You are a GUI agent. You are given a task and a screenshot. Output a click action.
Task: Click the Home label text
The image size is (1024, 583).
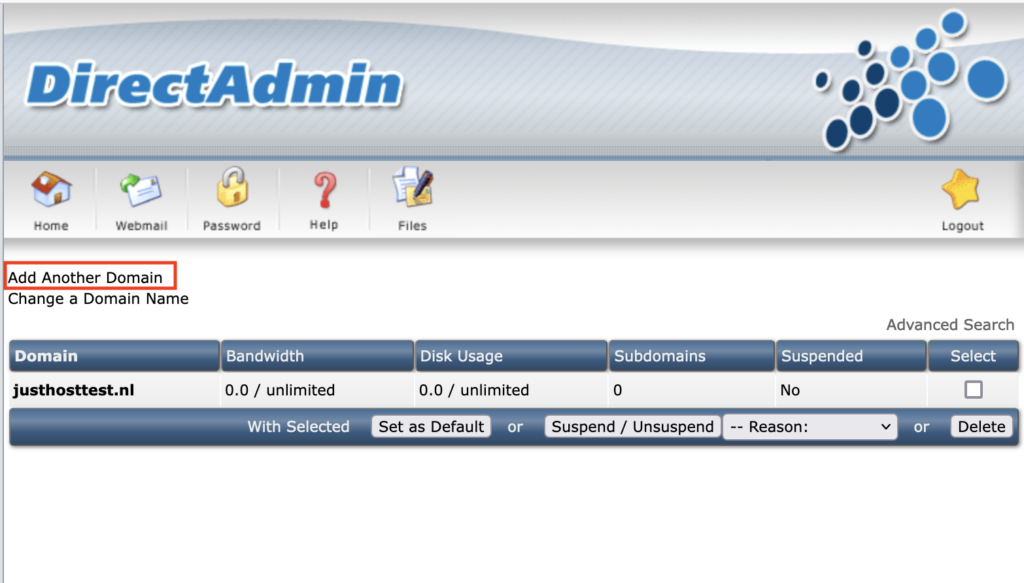click(51, 226)
